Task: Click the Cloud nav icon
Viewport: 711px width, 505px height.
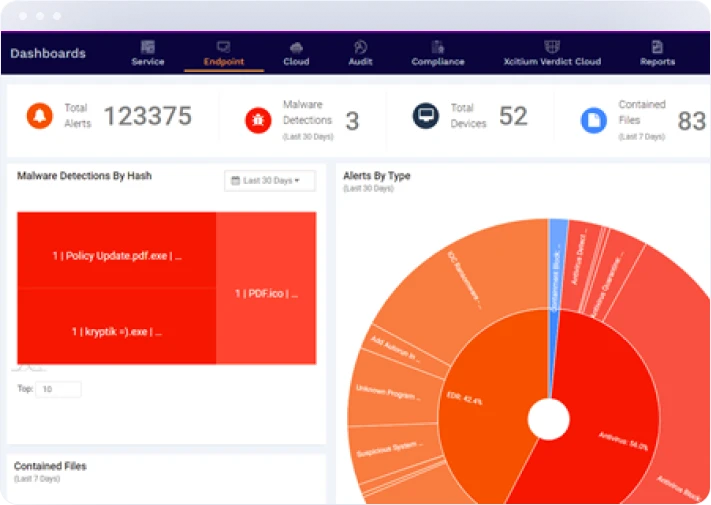Action: click(x=296, y=47)
